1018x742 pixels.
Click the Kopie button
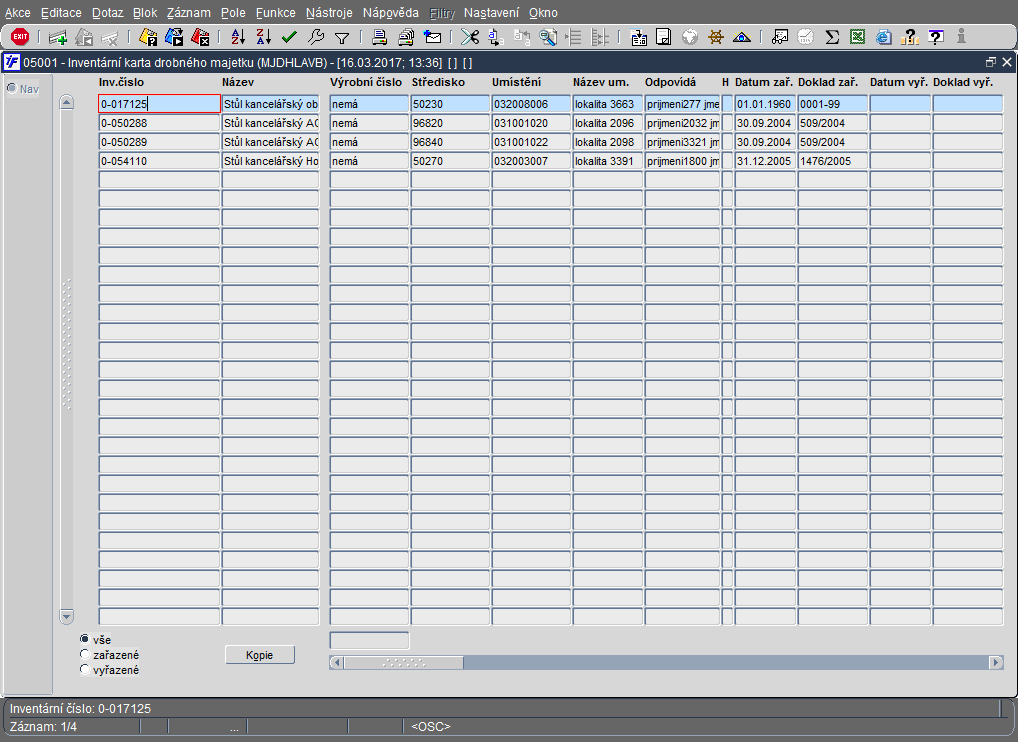click(x=260, y=655)
